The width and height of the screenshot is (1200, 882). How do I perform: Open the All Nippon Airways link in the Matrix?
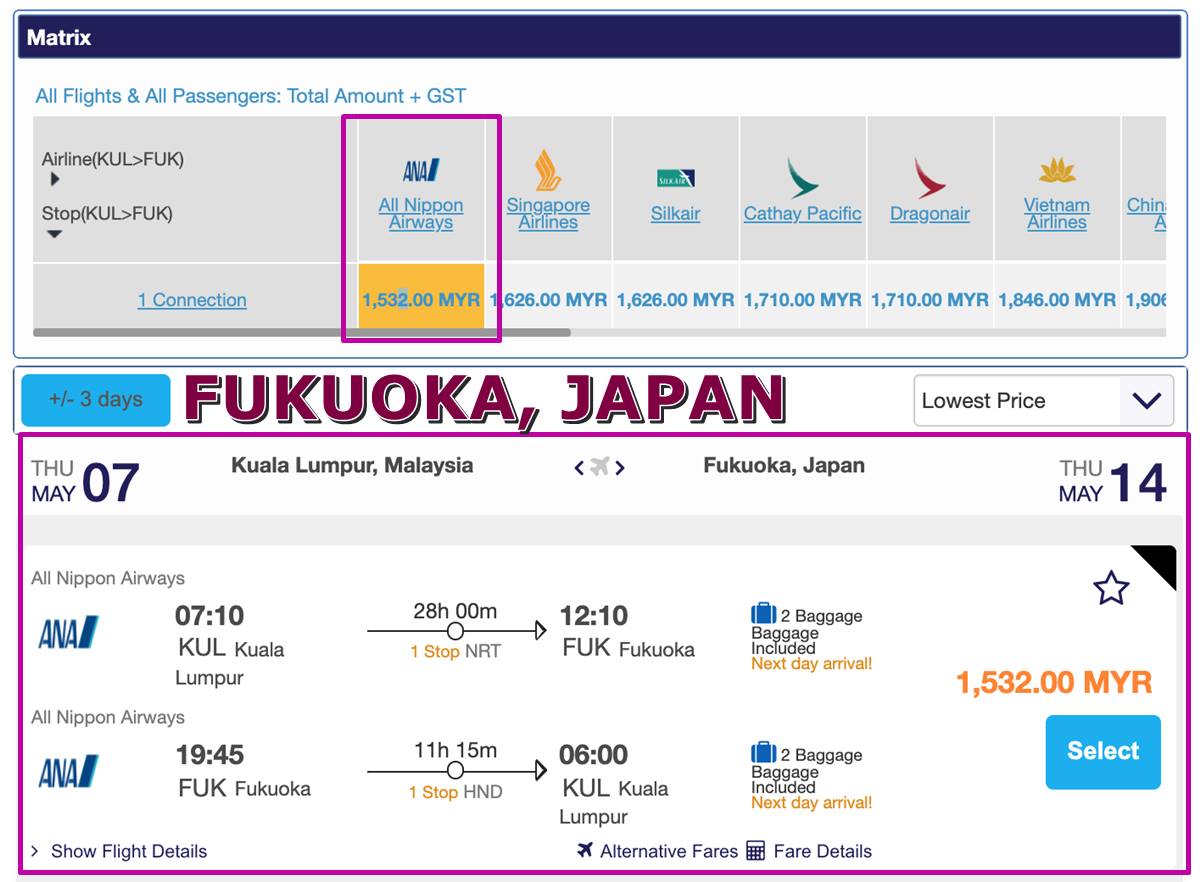click(421, 214)
